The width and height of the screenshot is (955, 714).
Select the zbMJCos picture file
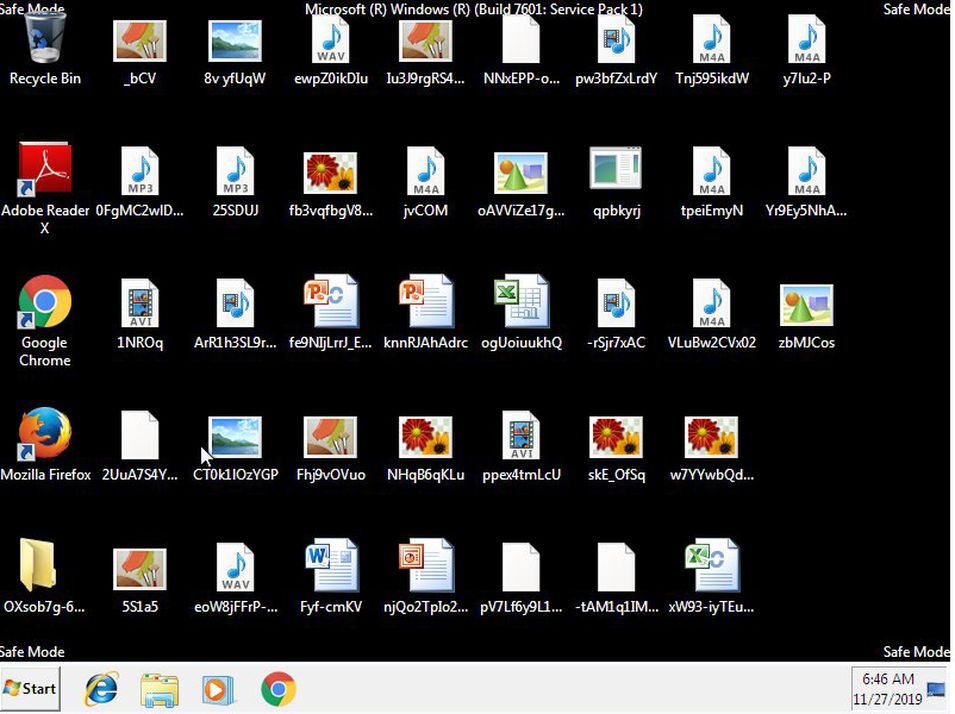click(806, 303)
